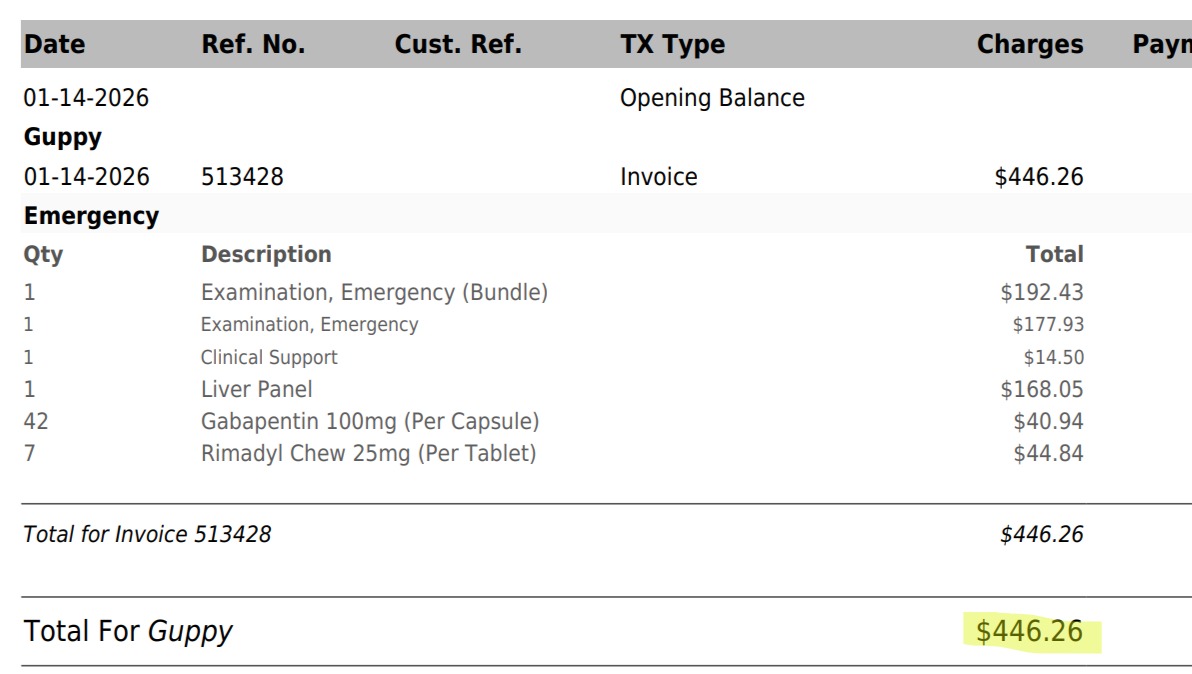Click the Emergency section heading
Viewport: 1192px width, 674px height.
(91, 216)
